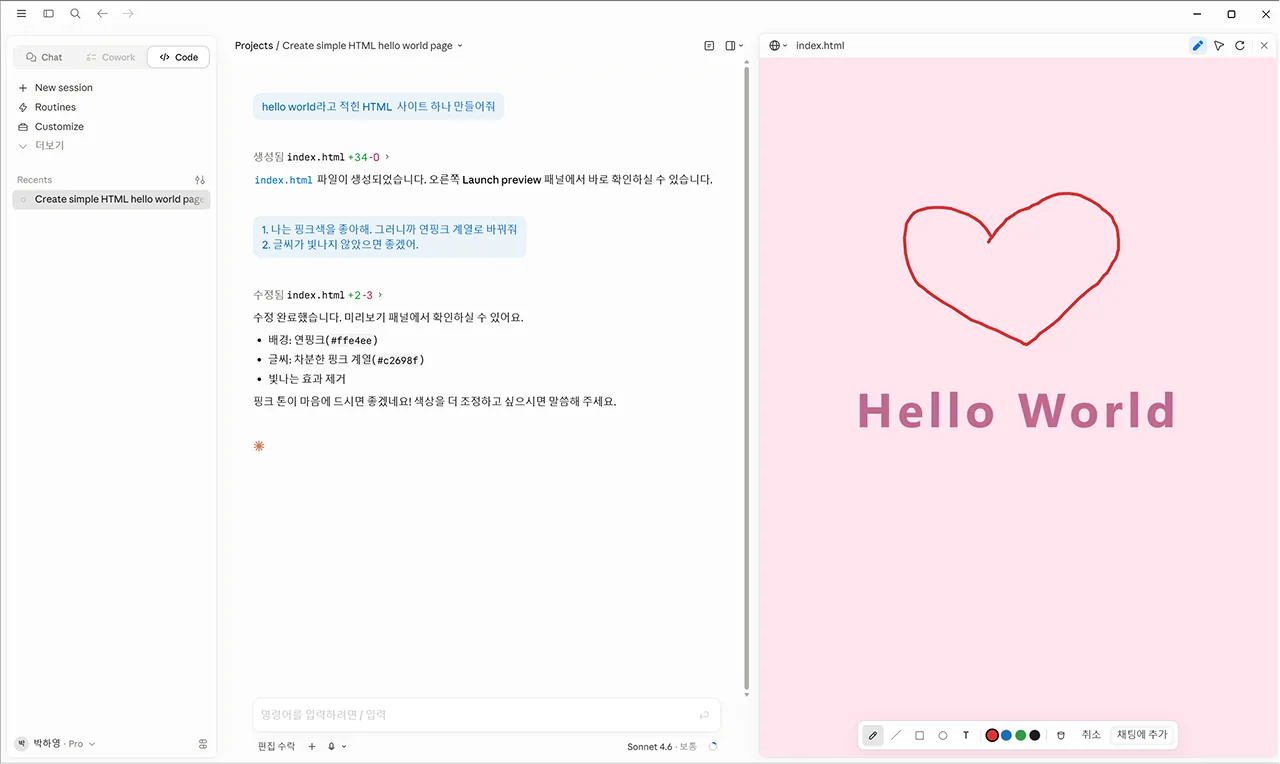Switch to the Cowork tab

(x=110, y=57)
